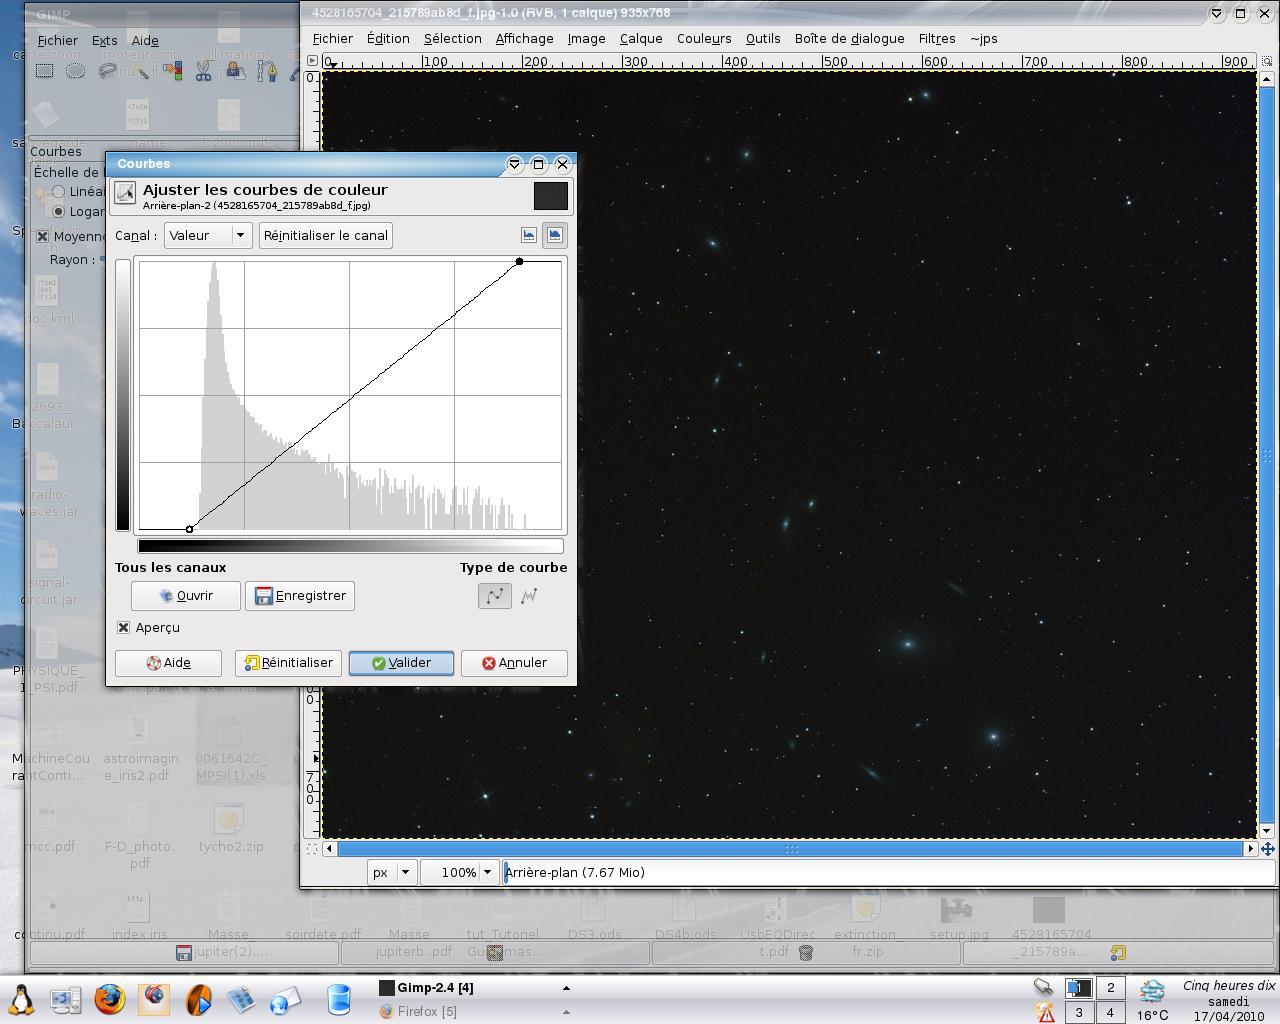
Task: Launch Firefox from the taskbar
Action: (110, 999)
